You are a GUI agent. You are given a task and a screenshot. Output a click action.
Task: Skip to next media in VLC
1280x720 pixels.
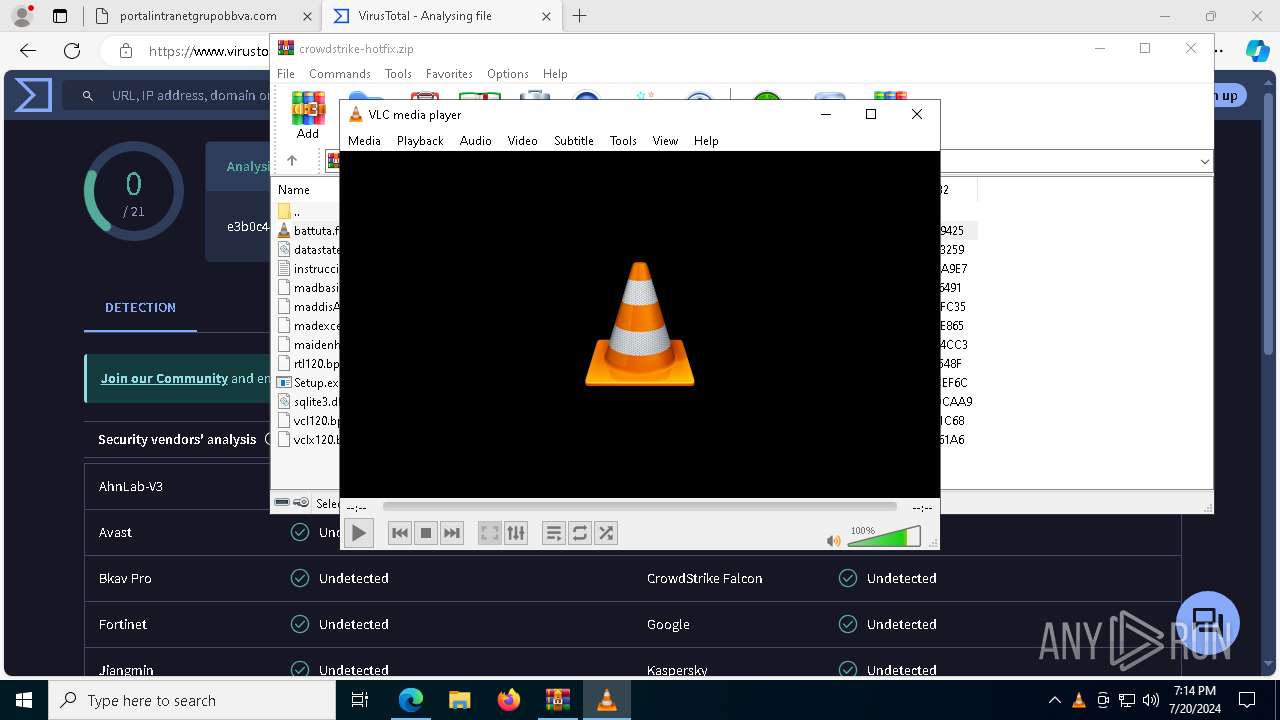(x=452, y=533)
